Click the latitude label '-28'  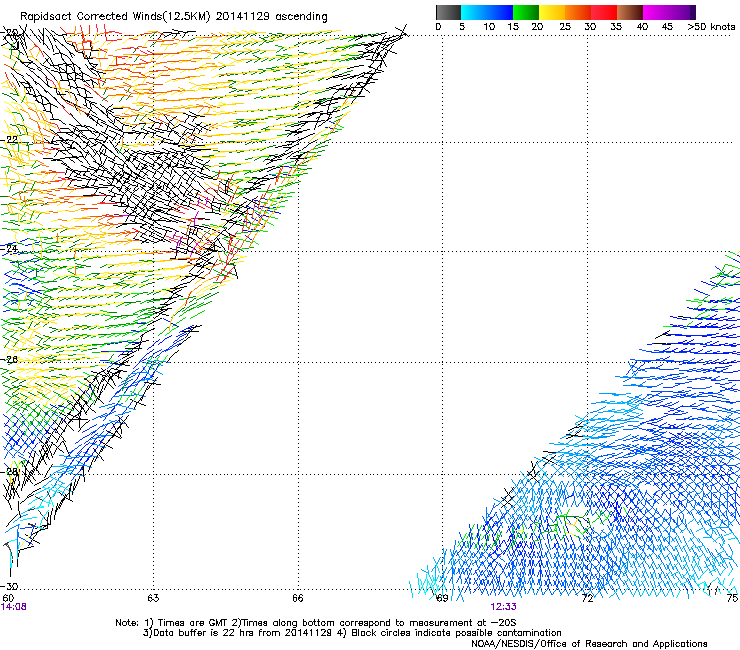pyautogui.click(x=10, y=472)
